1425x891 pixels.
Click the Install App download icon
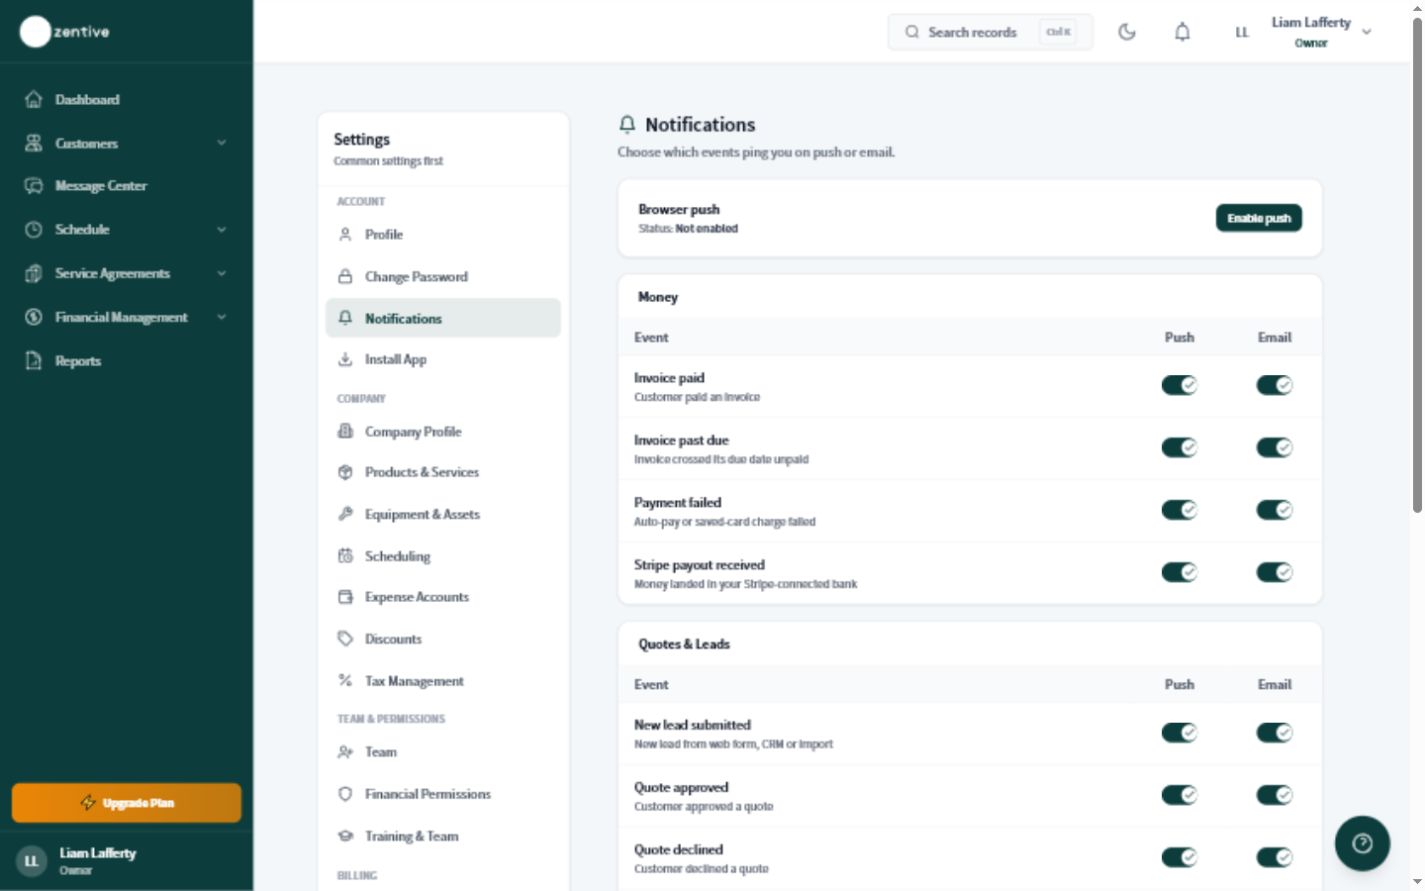pos(345,359)
